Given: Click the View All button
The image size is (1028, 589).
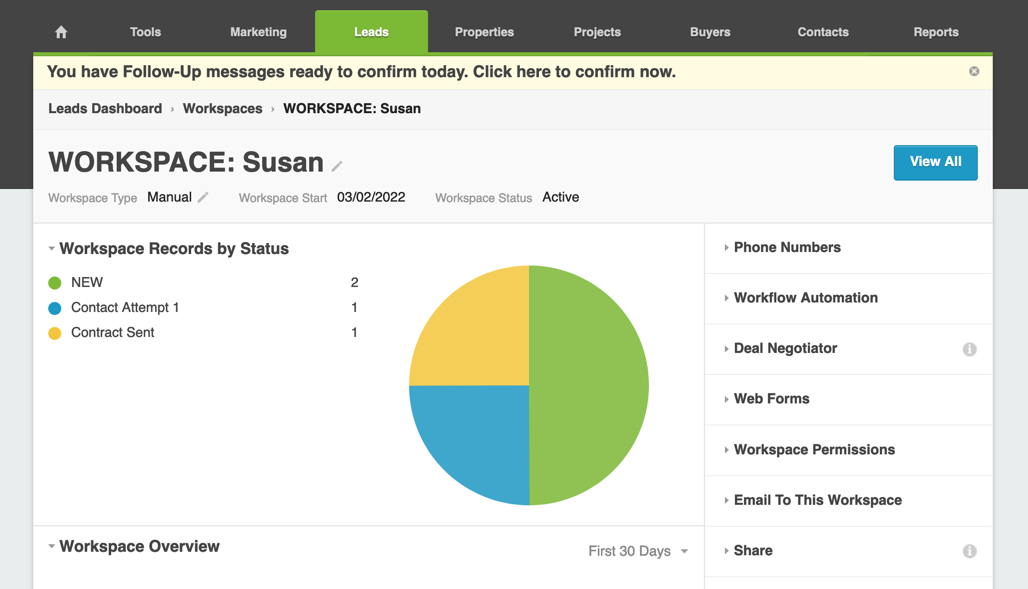Looking at the screenshot, I should 936,162.
